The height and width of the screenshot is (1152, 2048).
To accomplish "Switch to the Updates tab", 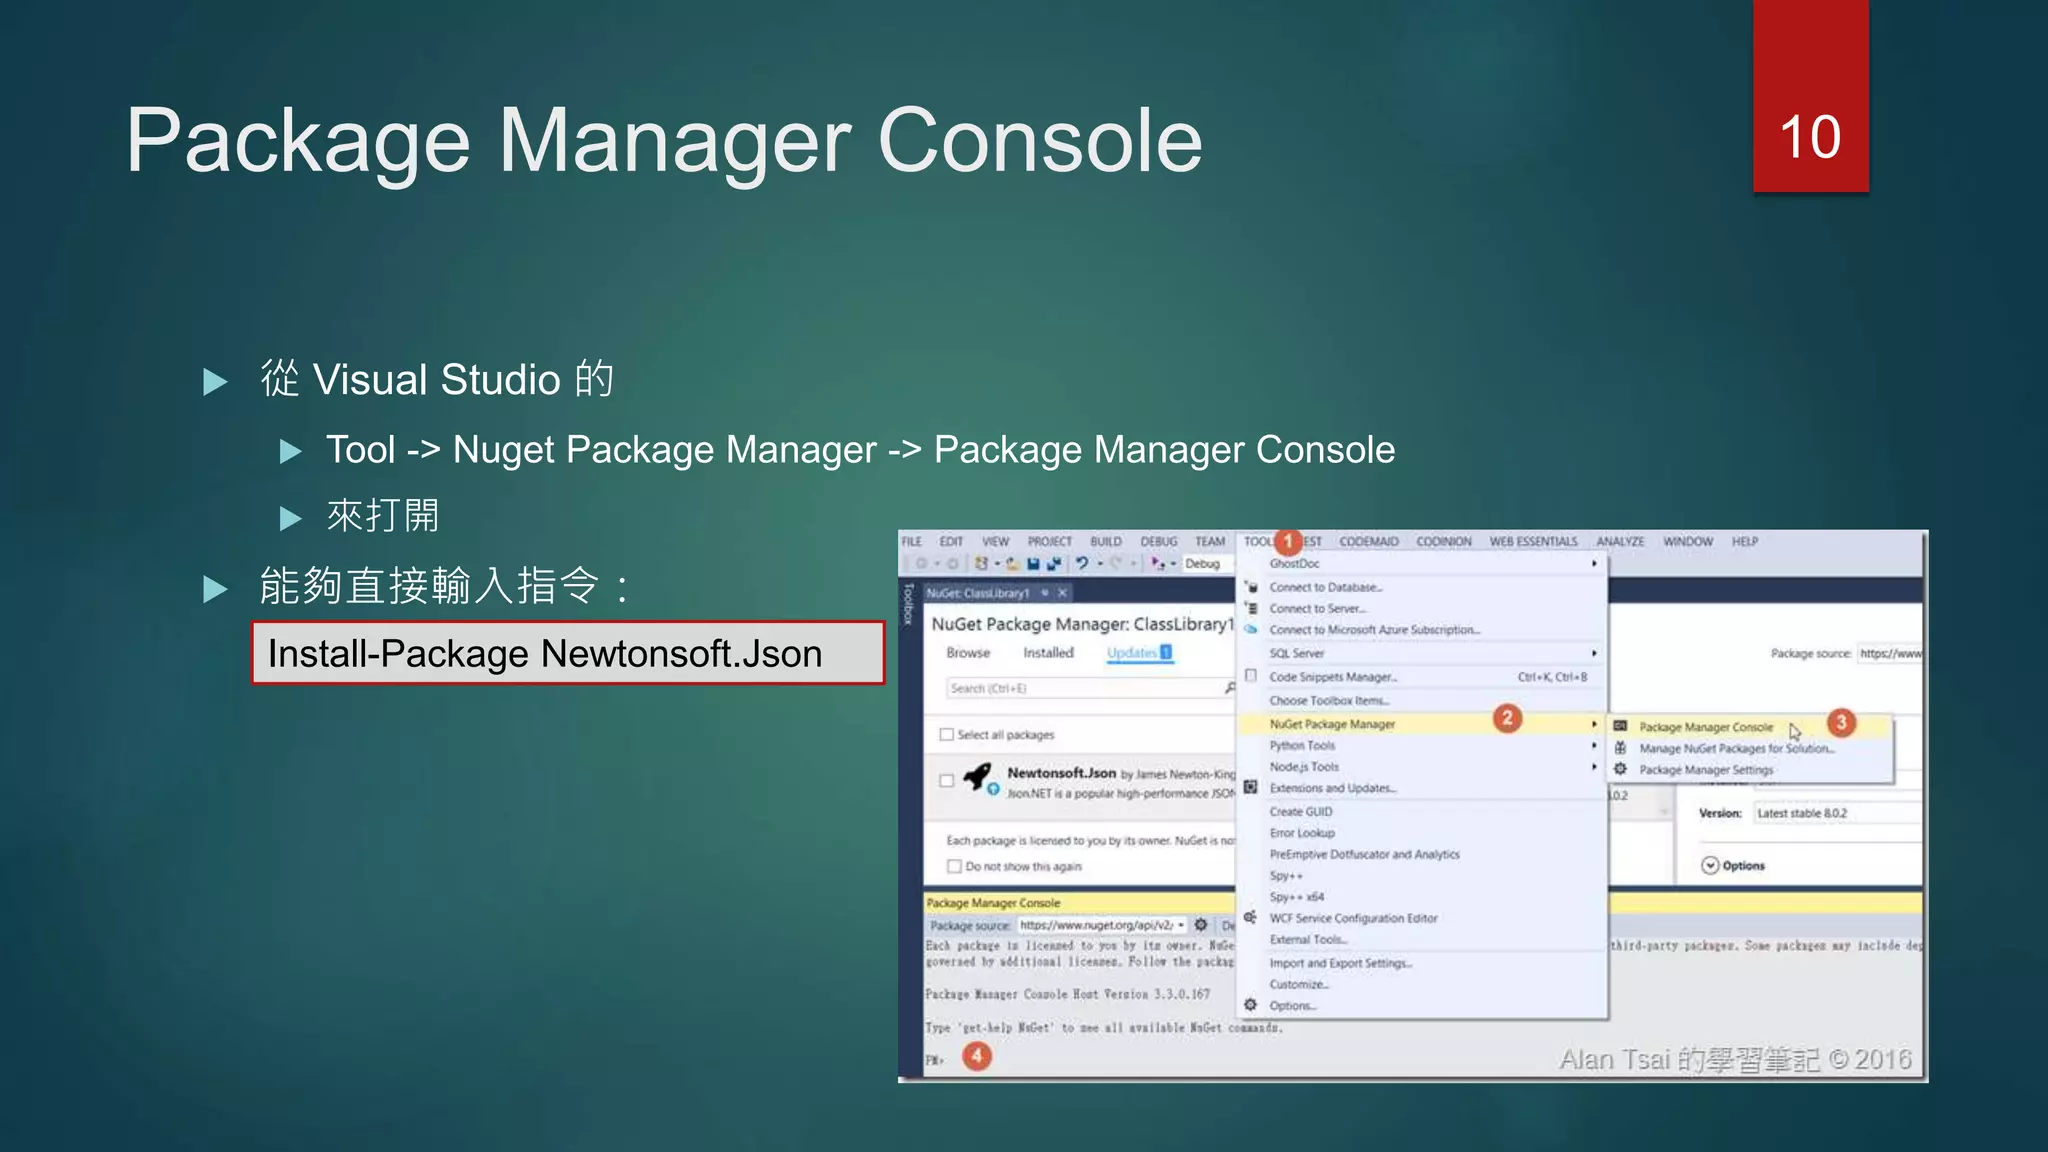I will pos(1139,652).
